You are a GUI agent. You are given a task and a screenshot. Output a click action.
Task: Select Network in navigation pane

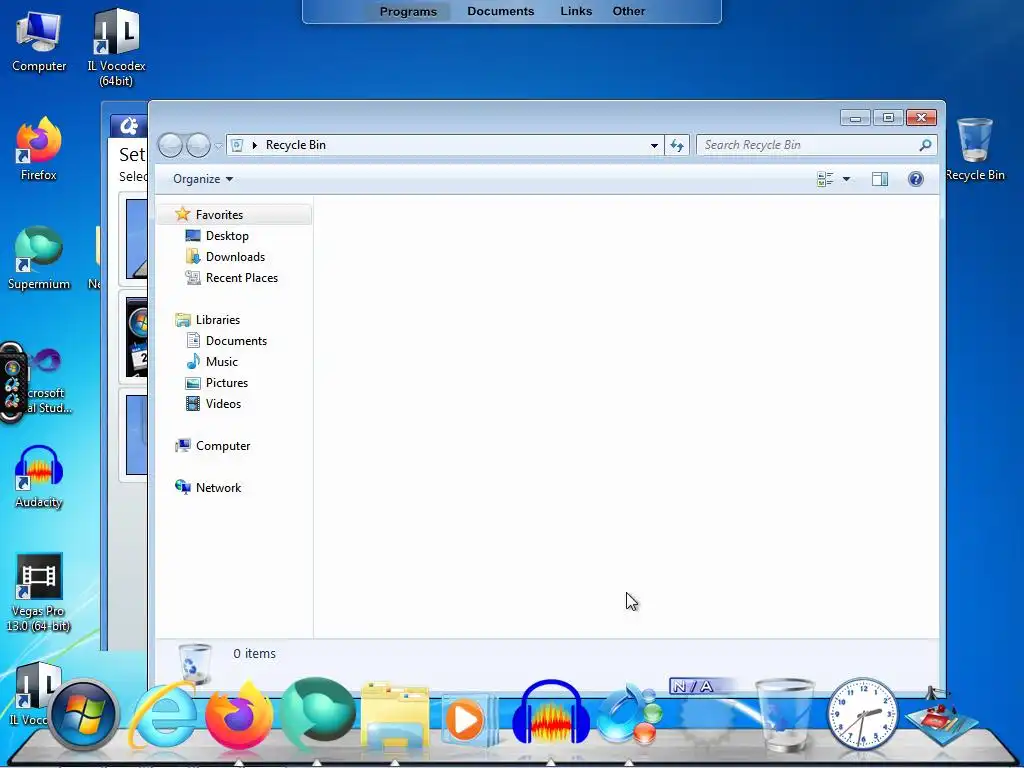[218, 488]
